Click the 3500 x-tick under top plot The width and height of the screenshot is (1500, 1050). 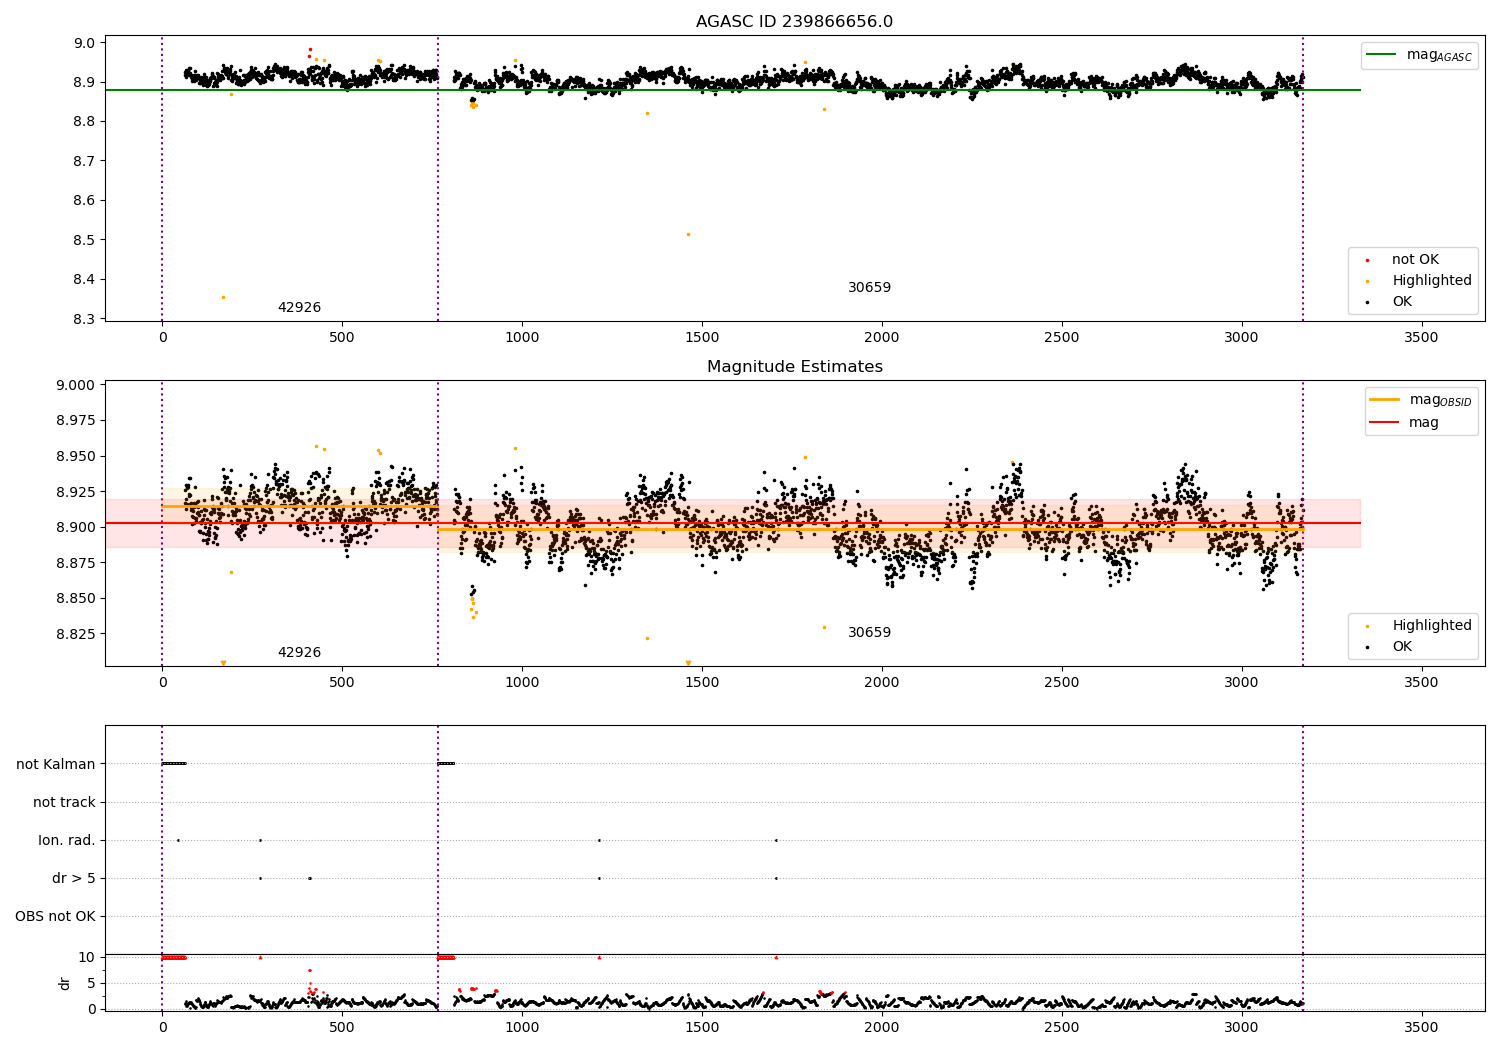click(1421, 338)
